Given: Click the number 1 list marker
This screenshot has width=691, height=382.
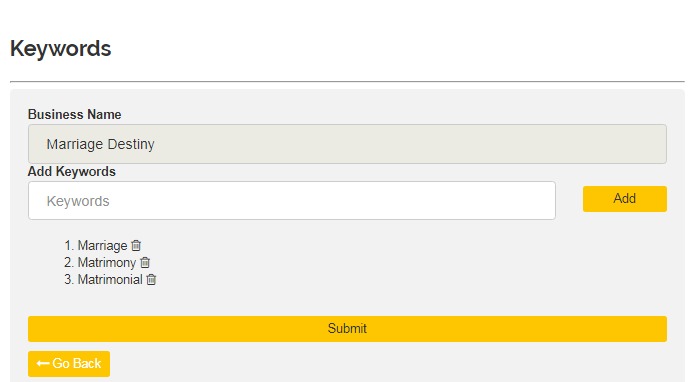Looking at the screenshot, I should pos(68,245).
